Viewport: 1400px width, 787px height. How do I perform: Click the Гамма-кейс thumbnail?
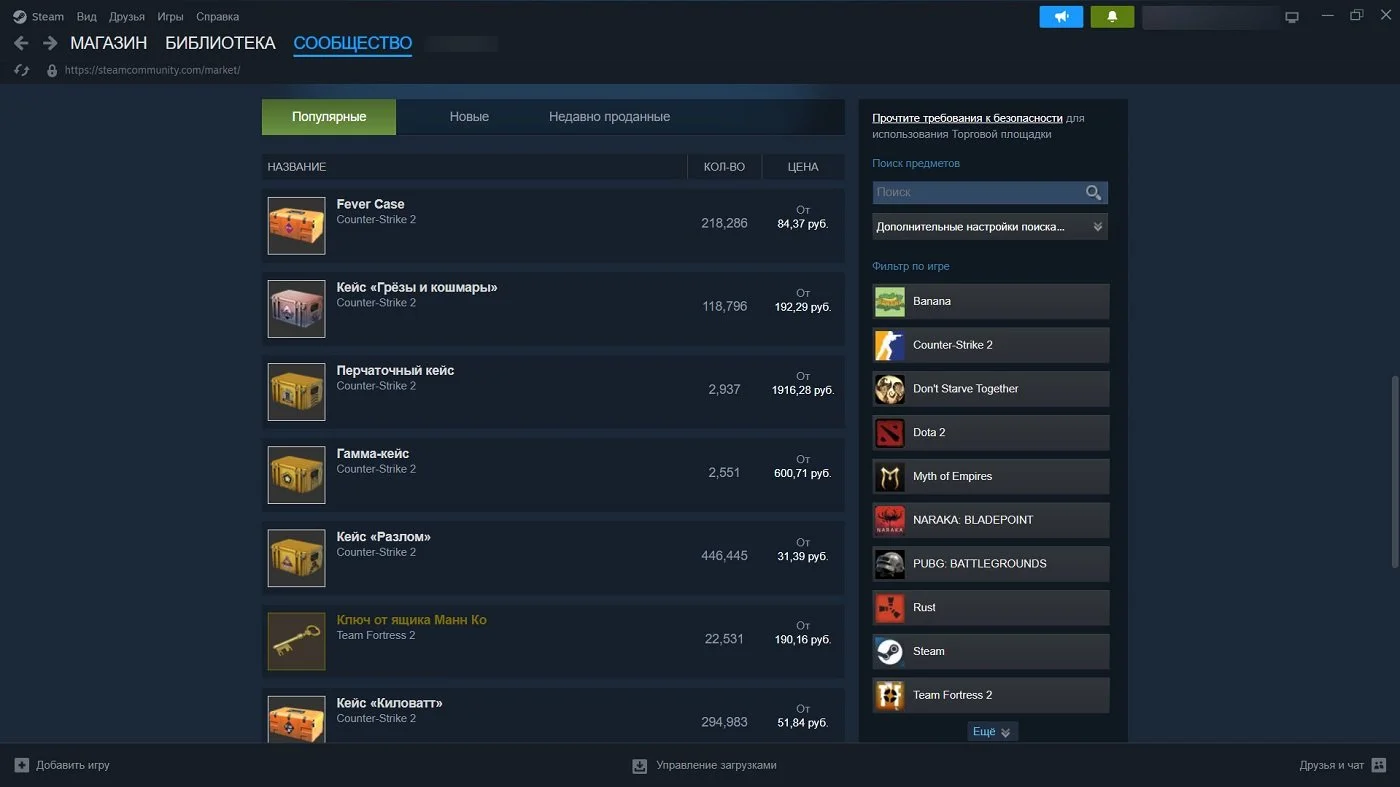coord(296,474)
